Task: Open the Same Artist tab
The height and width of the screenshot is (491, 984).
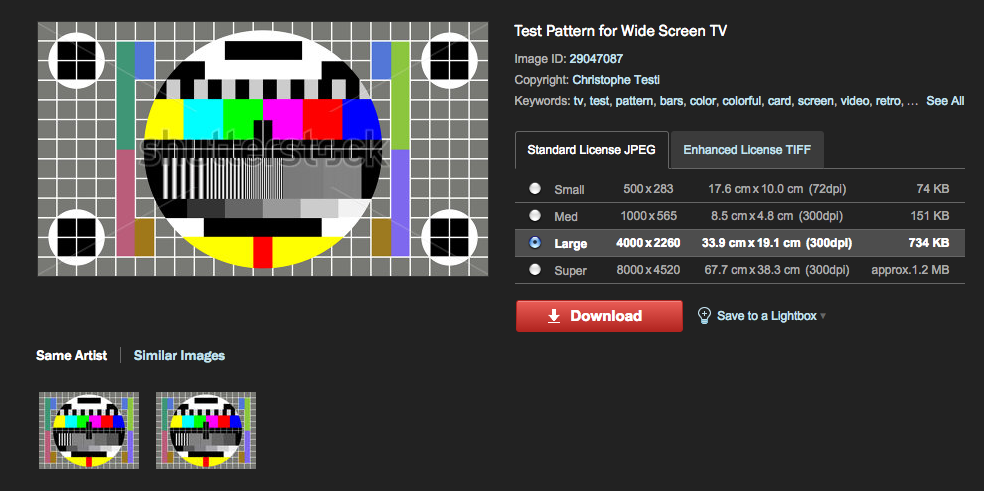Action: click(72, 355)
